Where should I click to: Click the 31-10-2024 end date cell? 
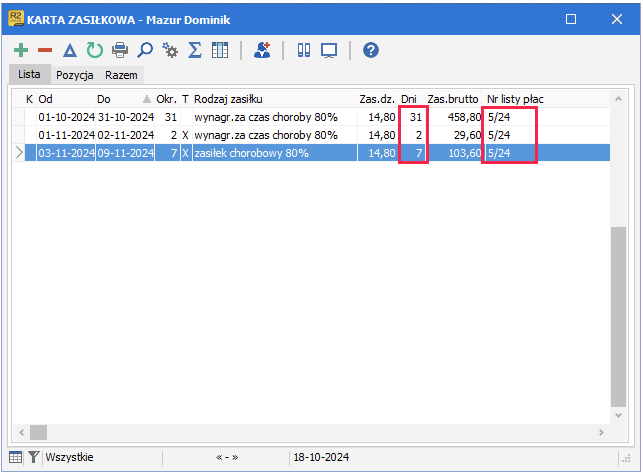pyautogui.click(x=125, y=117)
